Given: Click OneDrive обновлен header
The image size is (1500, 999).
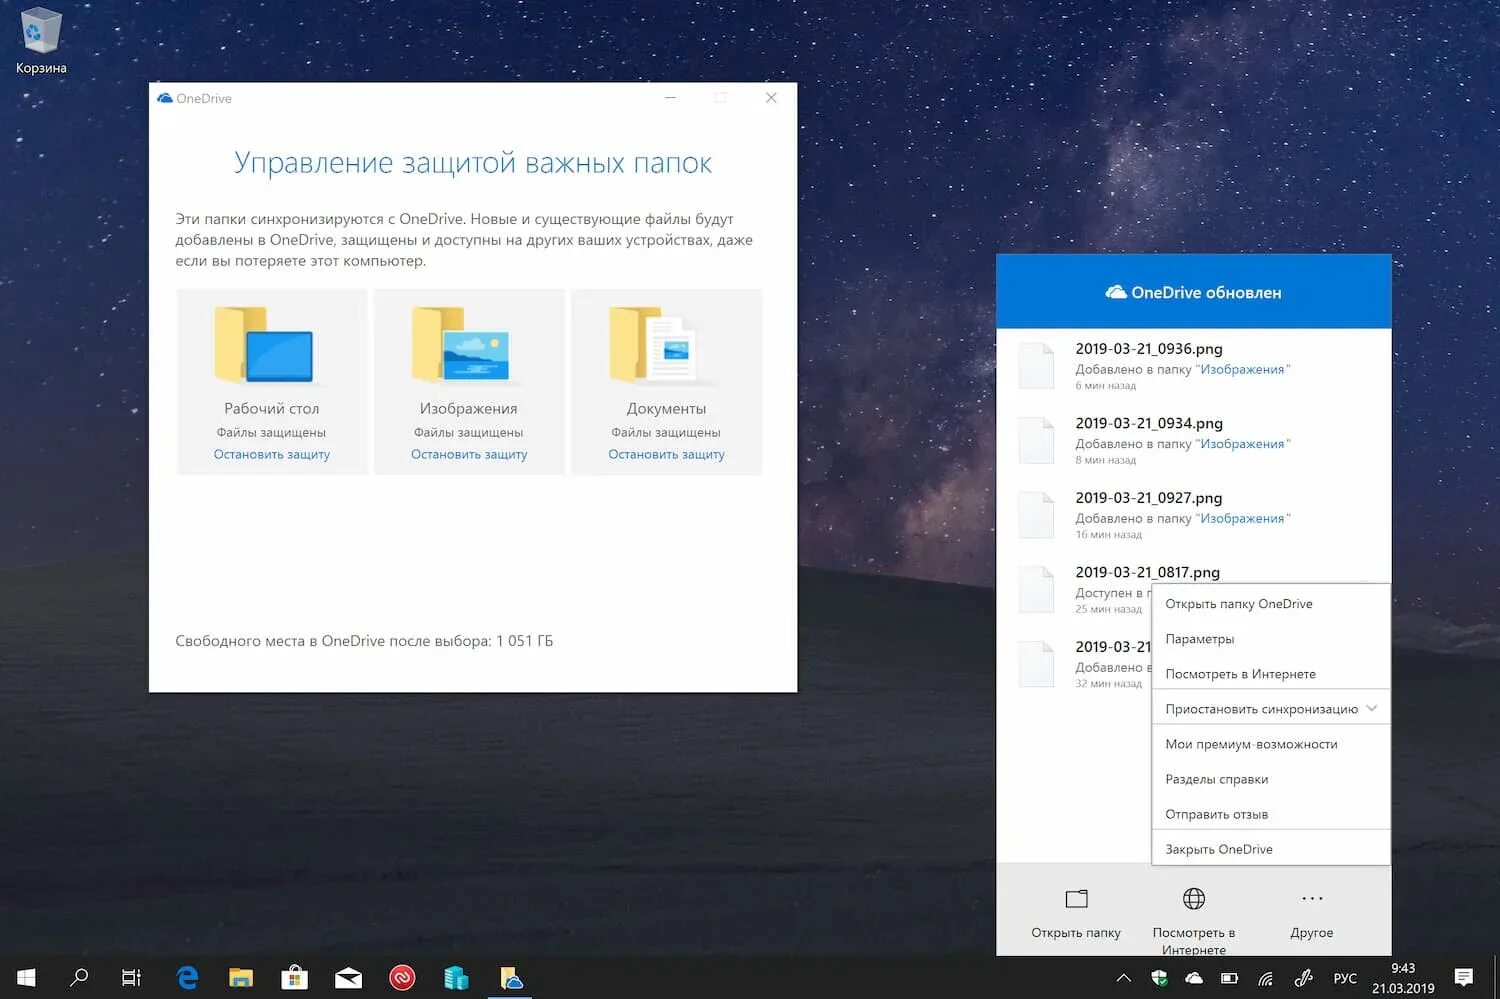Looking at the screenshot, I should click(1194, 292).
